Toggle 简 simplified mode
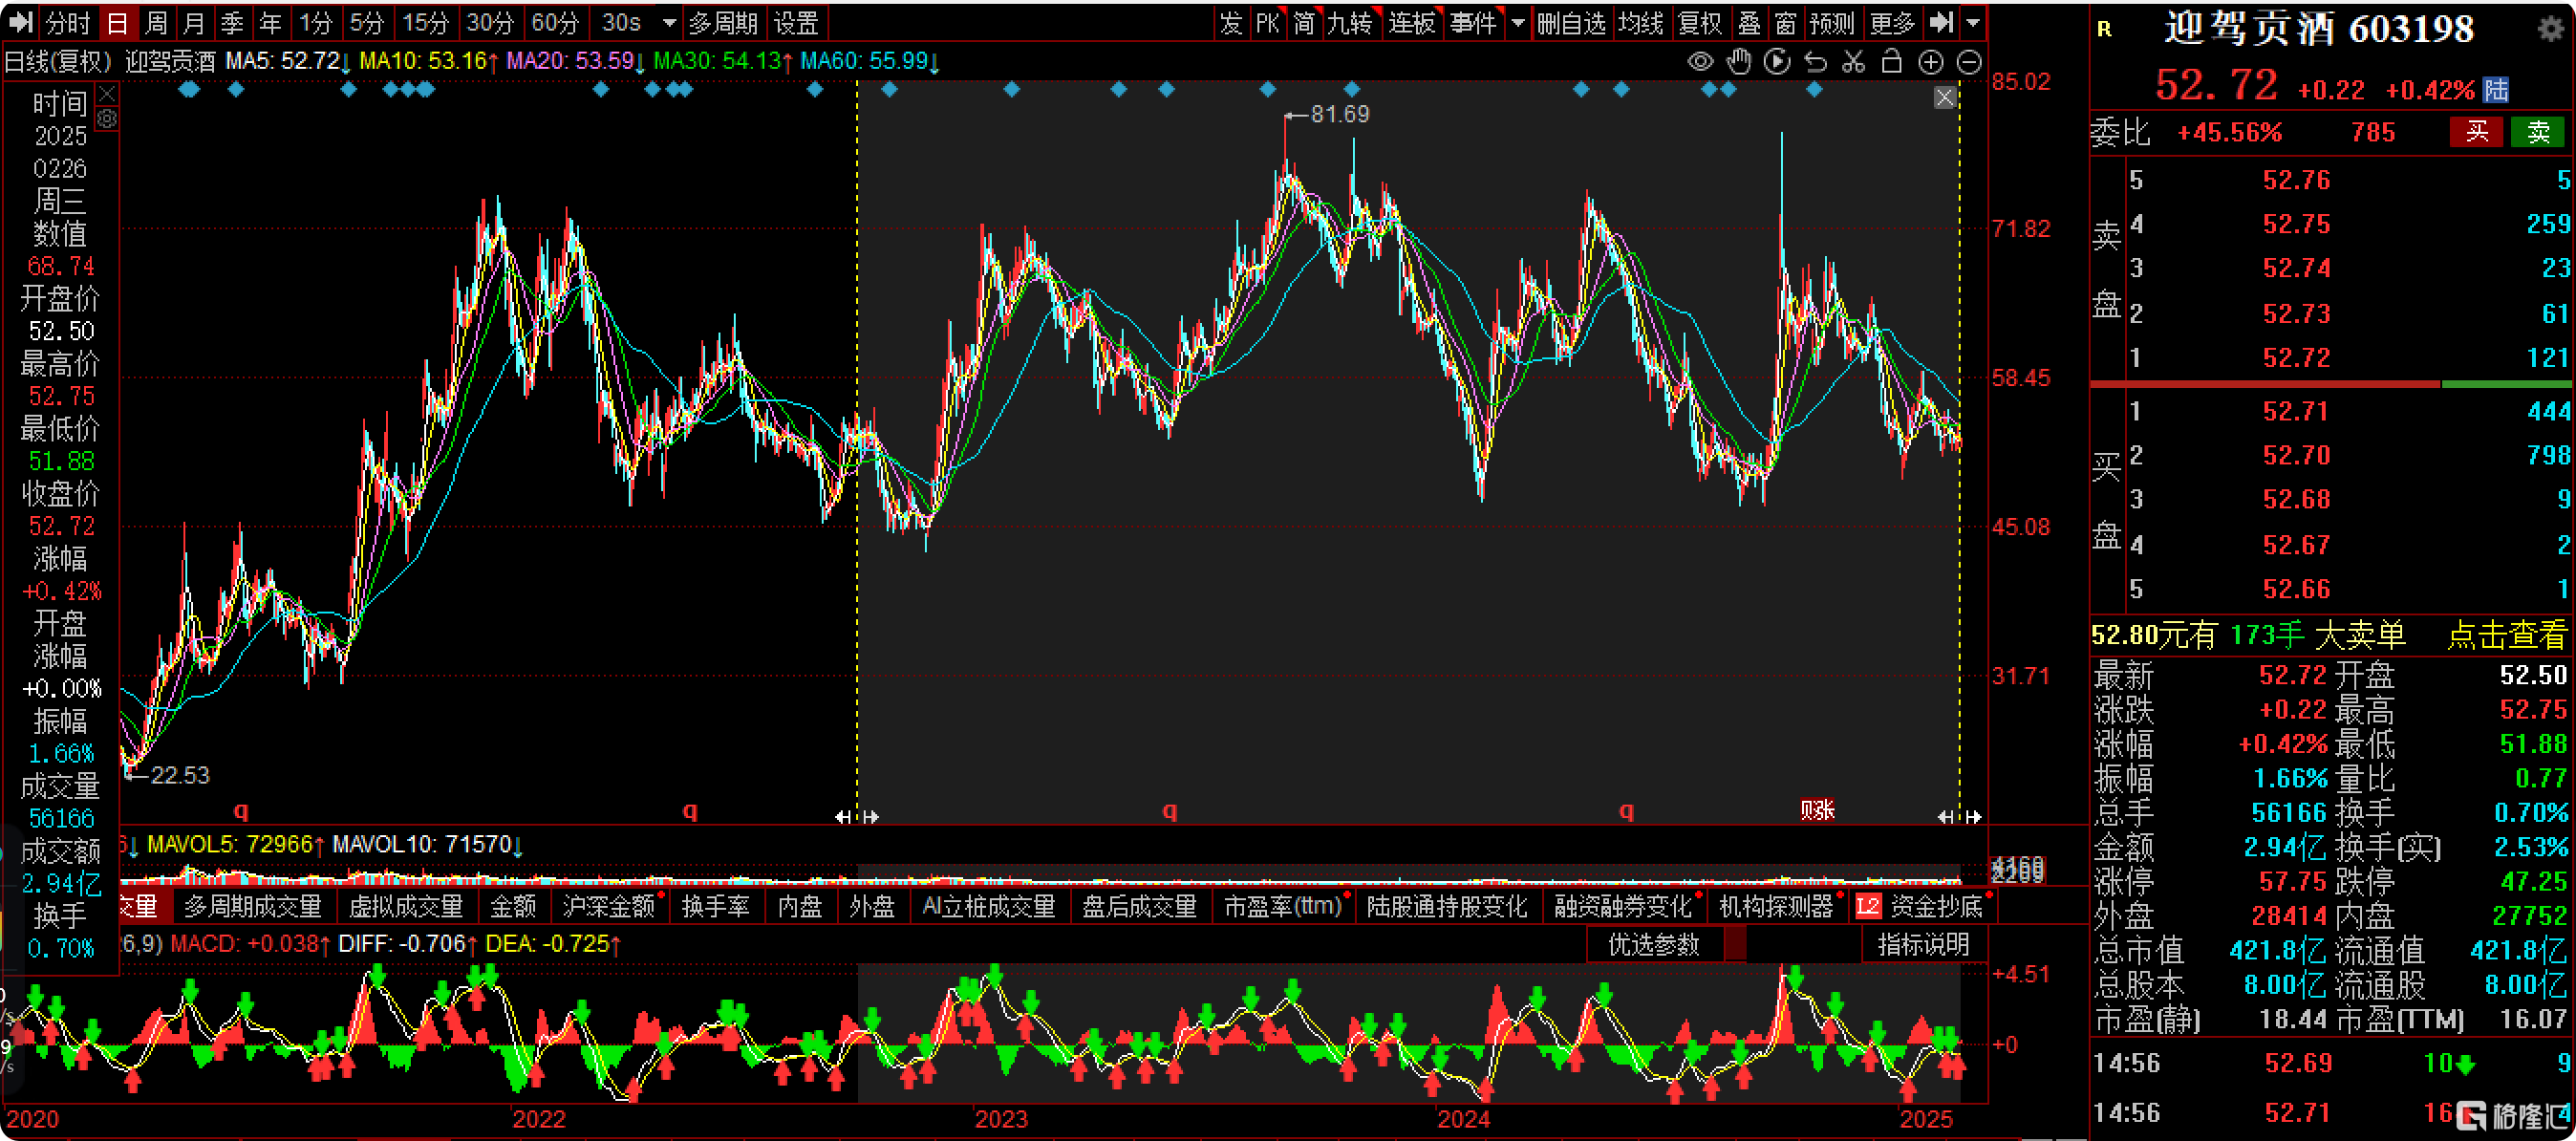This screenshot has height=1141, width=2576. [1304, 22]
